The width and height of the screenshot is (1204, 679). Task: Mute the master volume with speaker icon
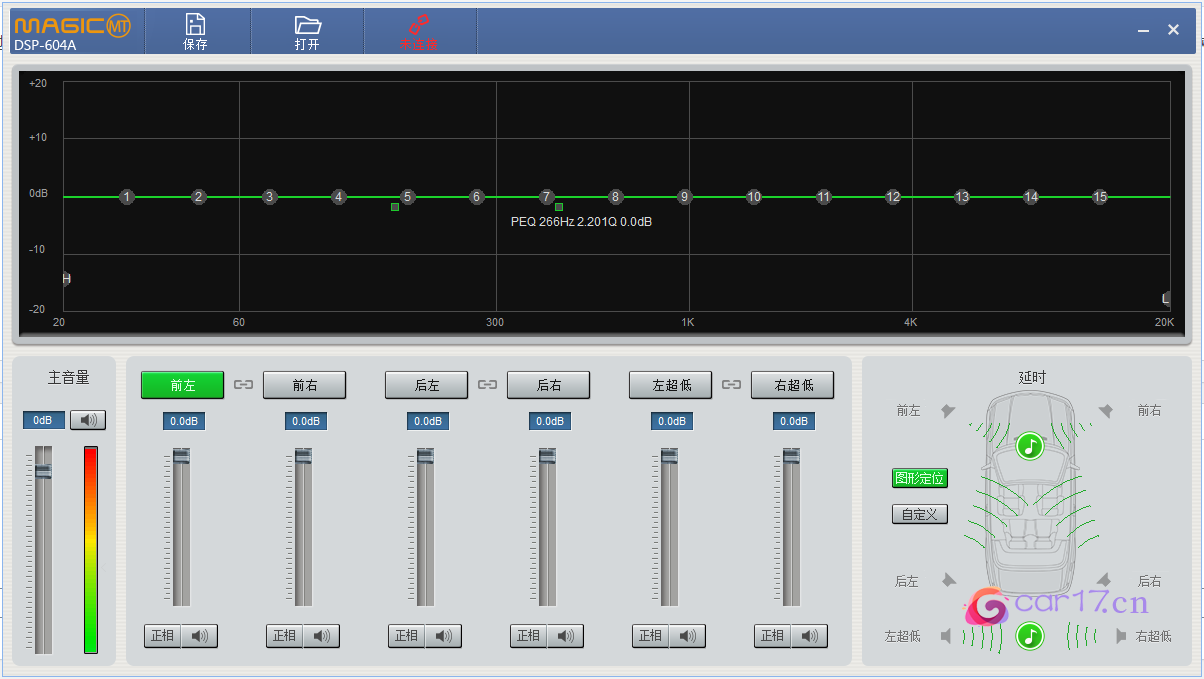point(88,420)
